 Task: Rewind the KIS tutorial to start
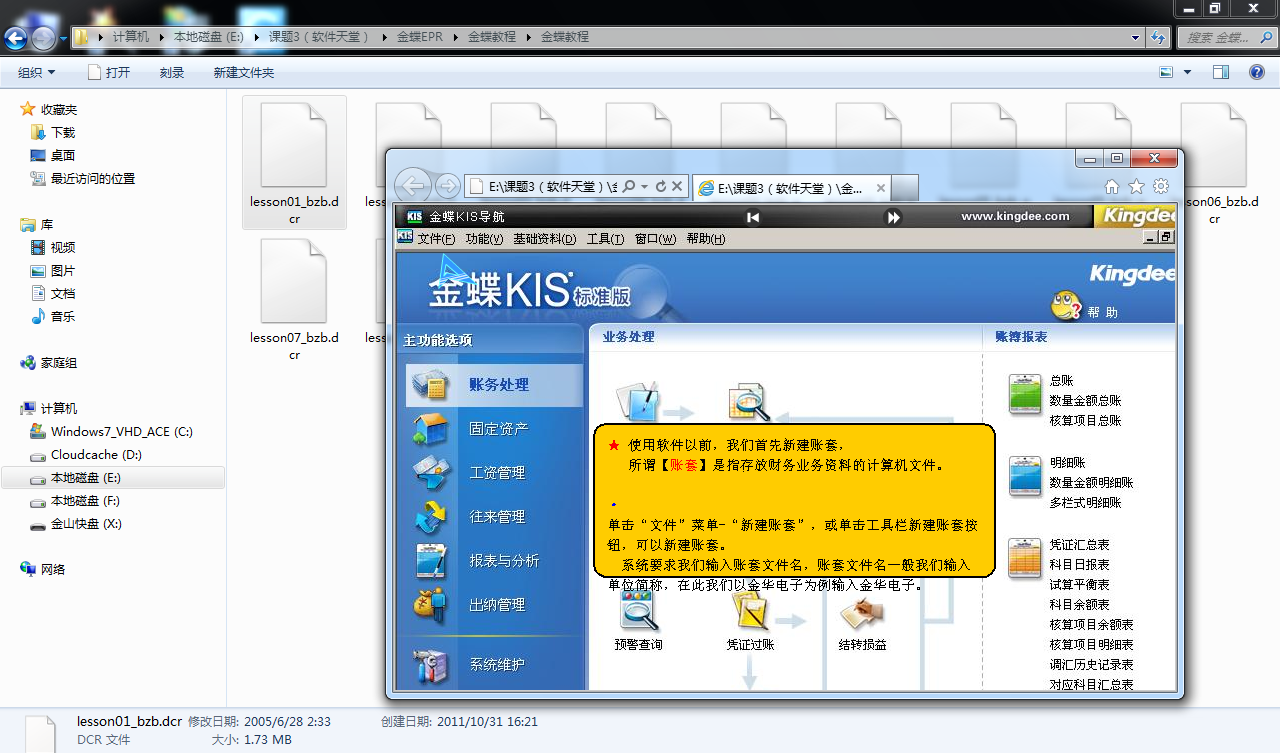pyautogui.click(x=753, y=217)
